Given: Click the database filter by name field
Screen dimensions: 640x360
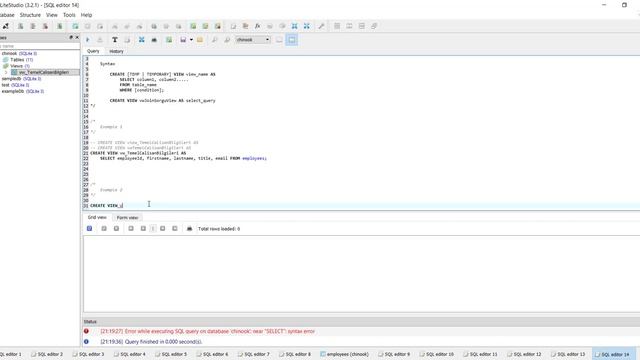Looking at the screenshot, I should tap(40, 46).
